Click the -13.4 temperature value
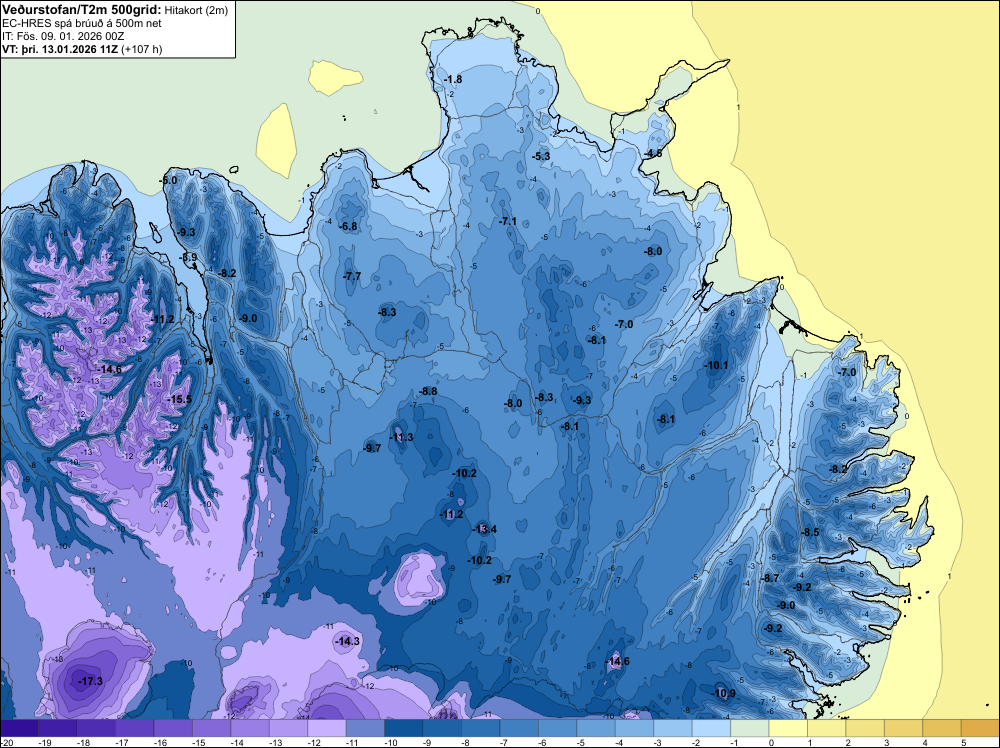The height and width of the screenshot is (748, 1000). [484, 529]
